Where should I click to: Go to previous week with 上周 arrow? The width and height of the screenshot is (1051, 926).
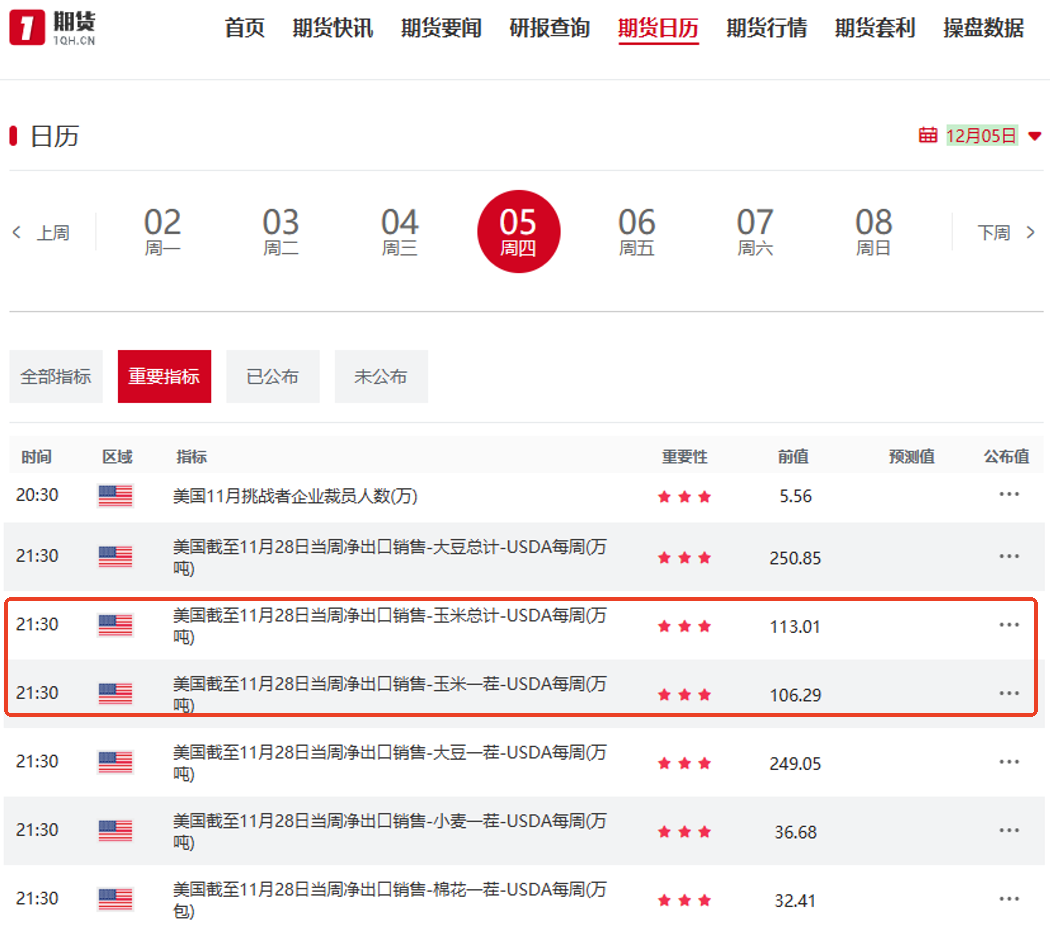pos(17,233)
